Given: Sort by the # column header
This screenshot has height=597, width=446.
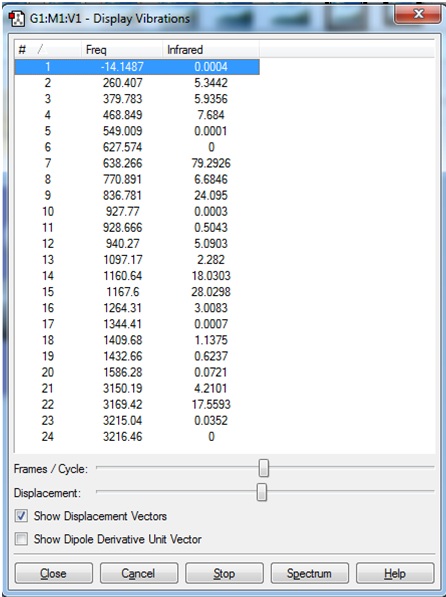Looking at the screenshot, I should point(48,49).
